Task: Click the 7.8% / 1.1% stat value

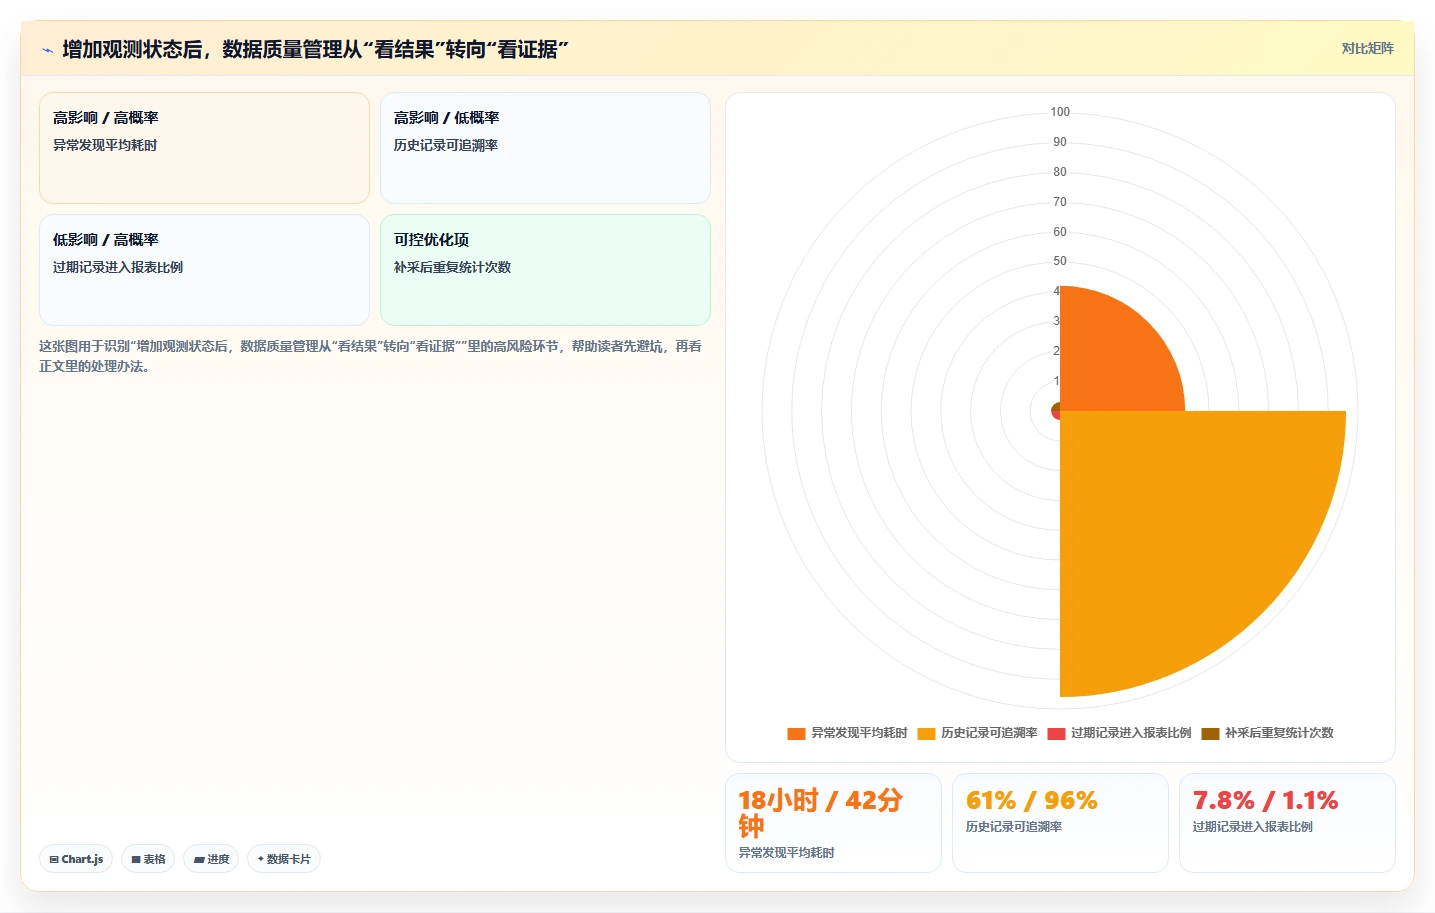Action: [1265, 800]
